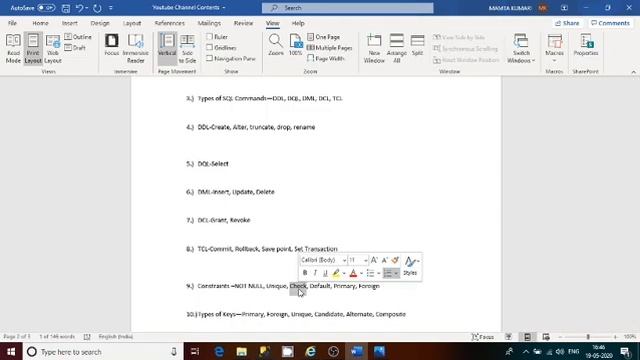
Task: Apply red font color
Action: click(353, 273)
